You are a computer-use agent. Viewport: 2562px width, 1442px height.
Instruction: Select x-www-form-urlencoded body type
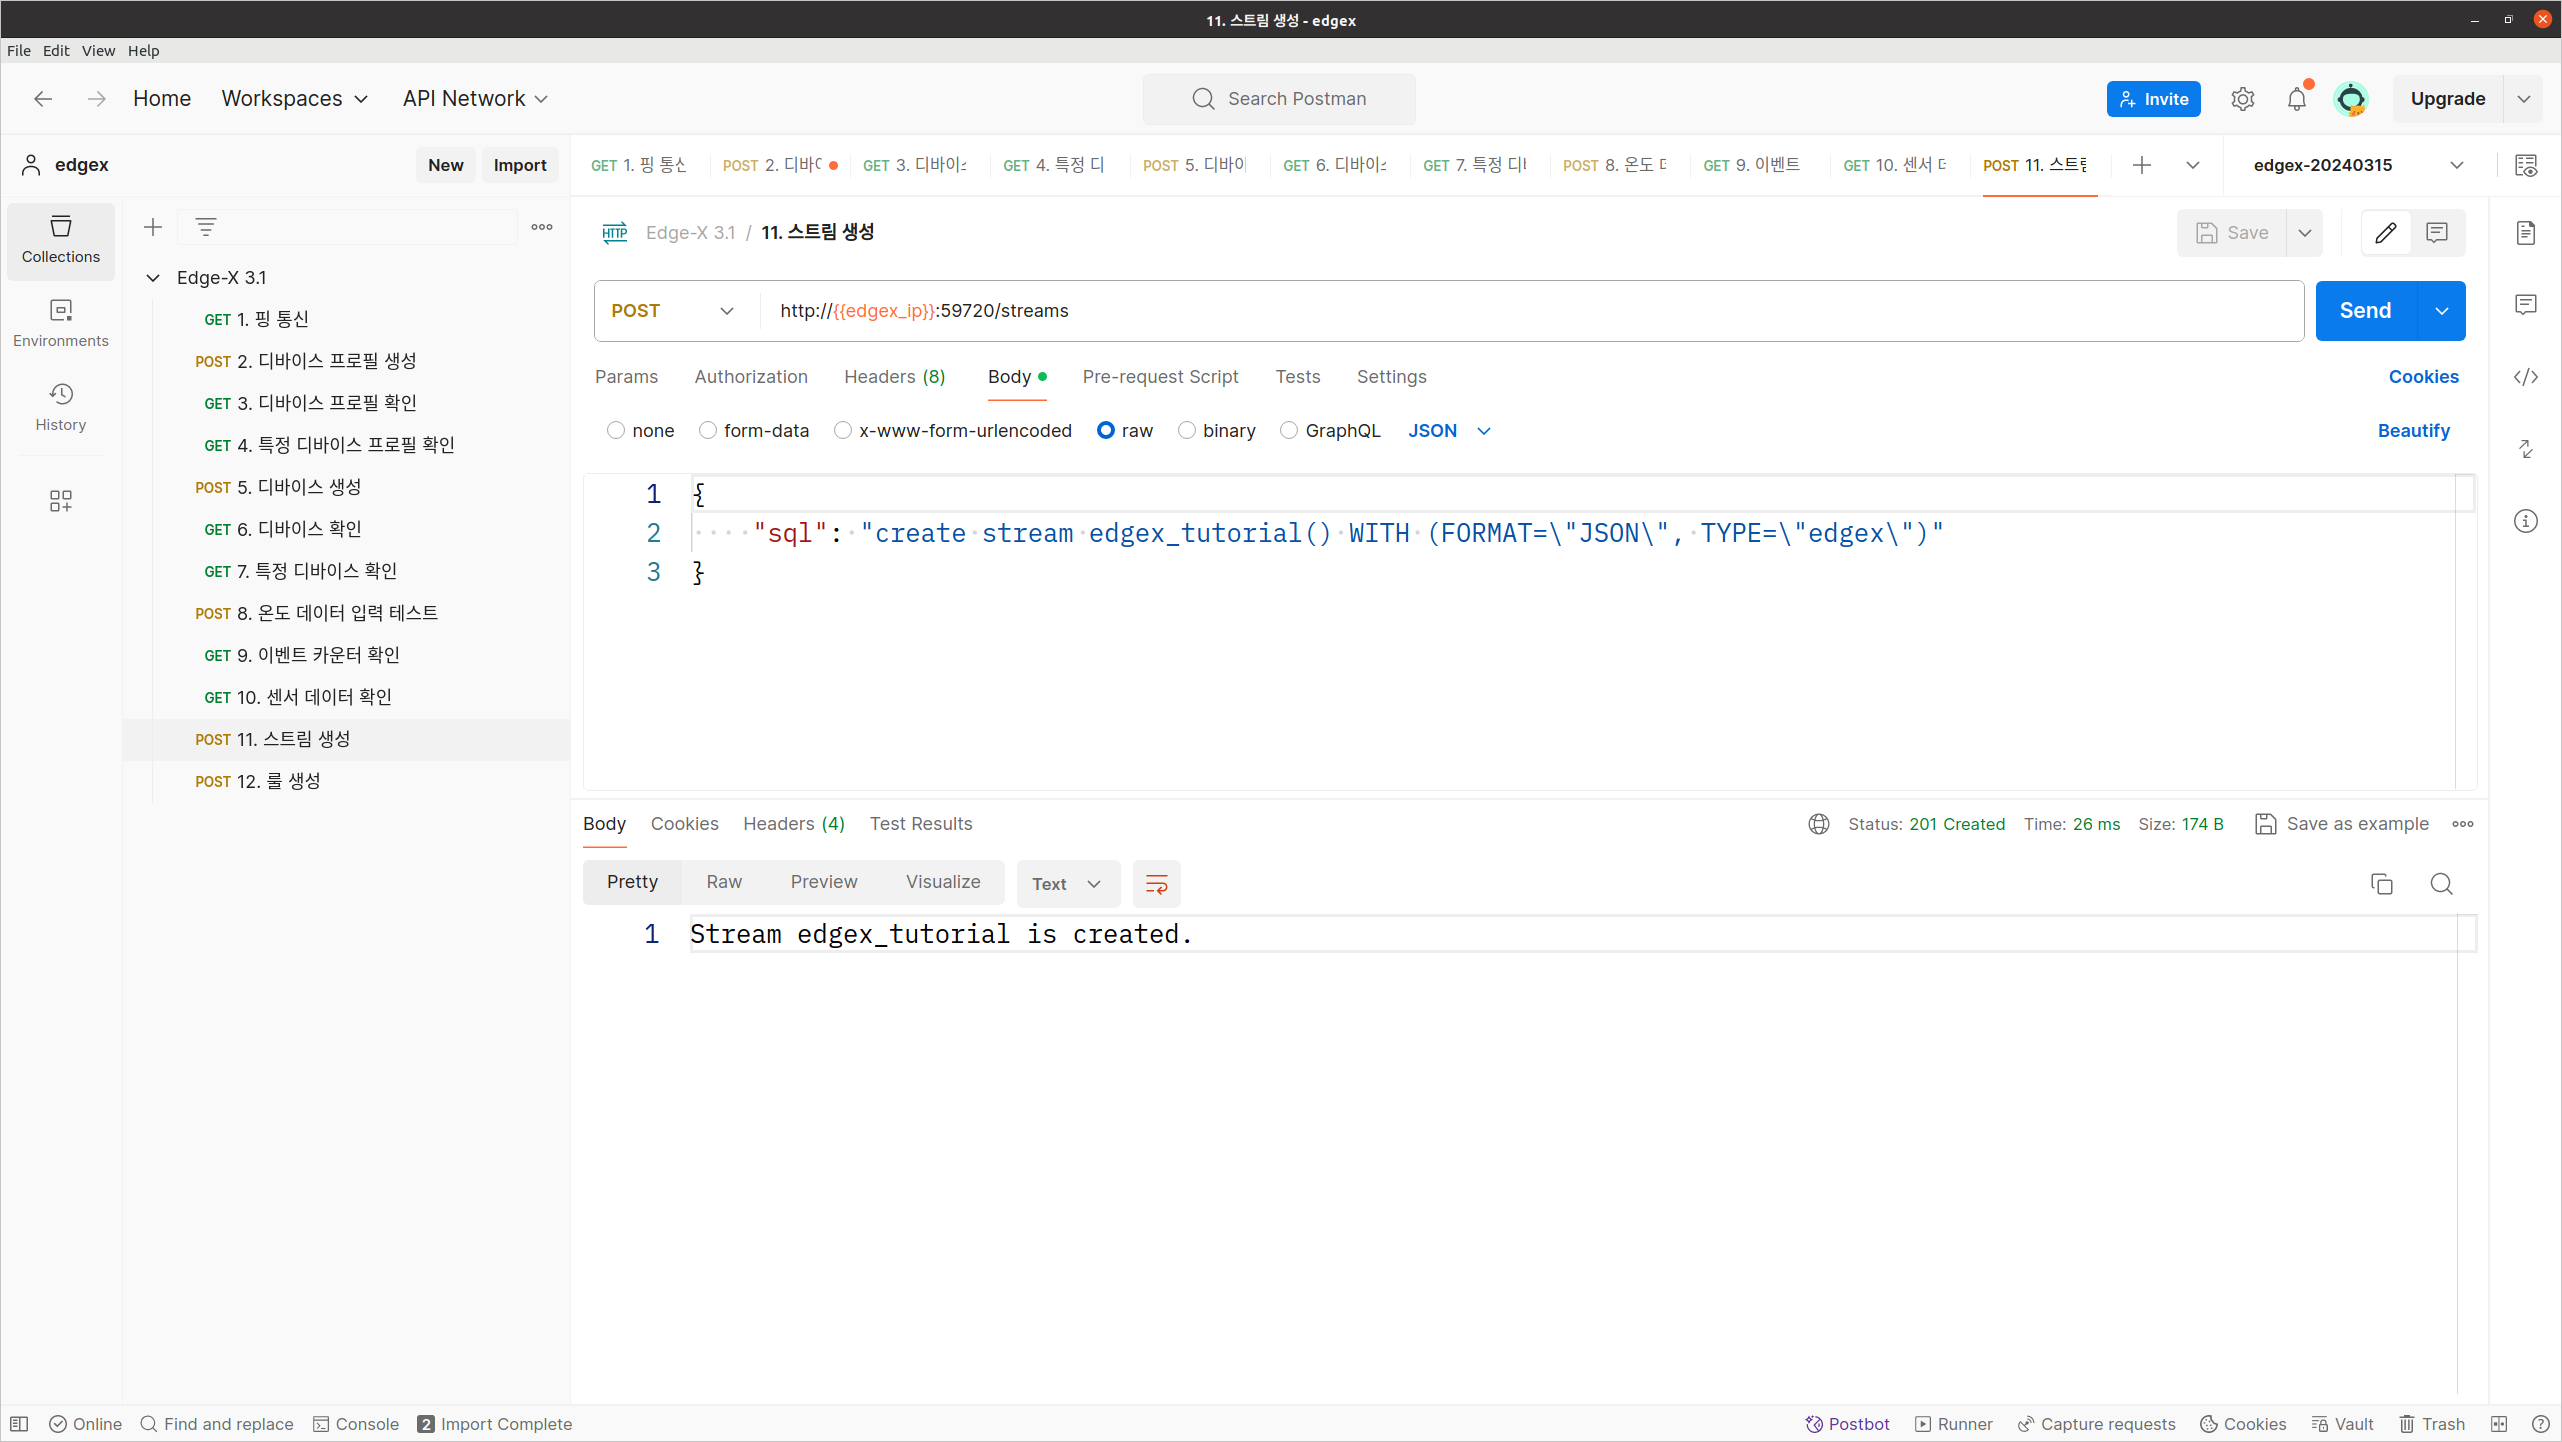843,430
